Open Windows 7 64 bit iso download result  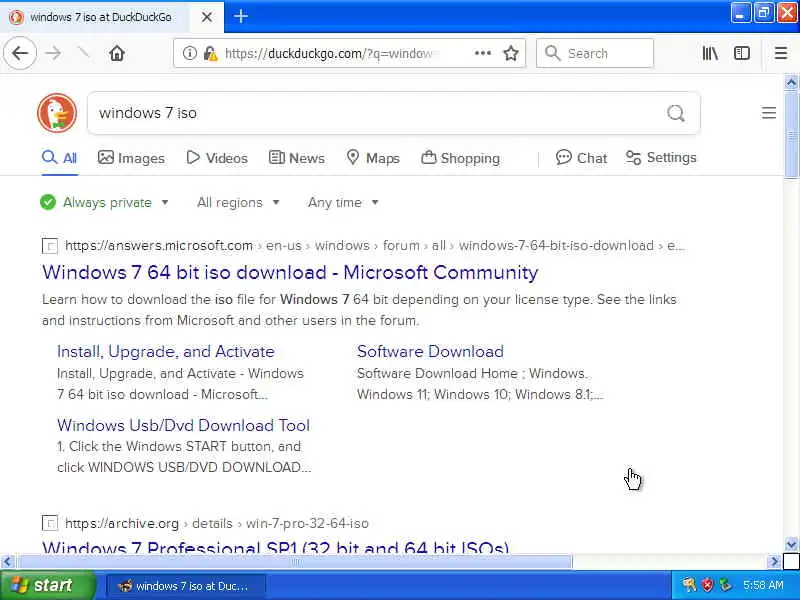290,272
